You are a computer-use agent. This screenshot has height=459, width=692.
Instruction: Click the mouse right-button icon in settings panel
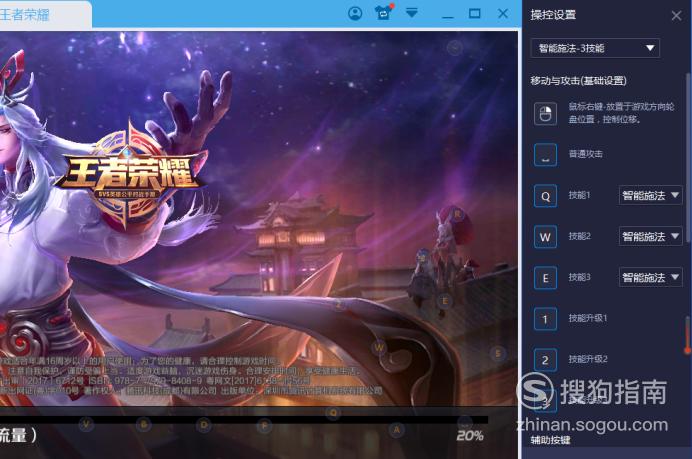click(x=545, y=114)
